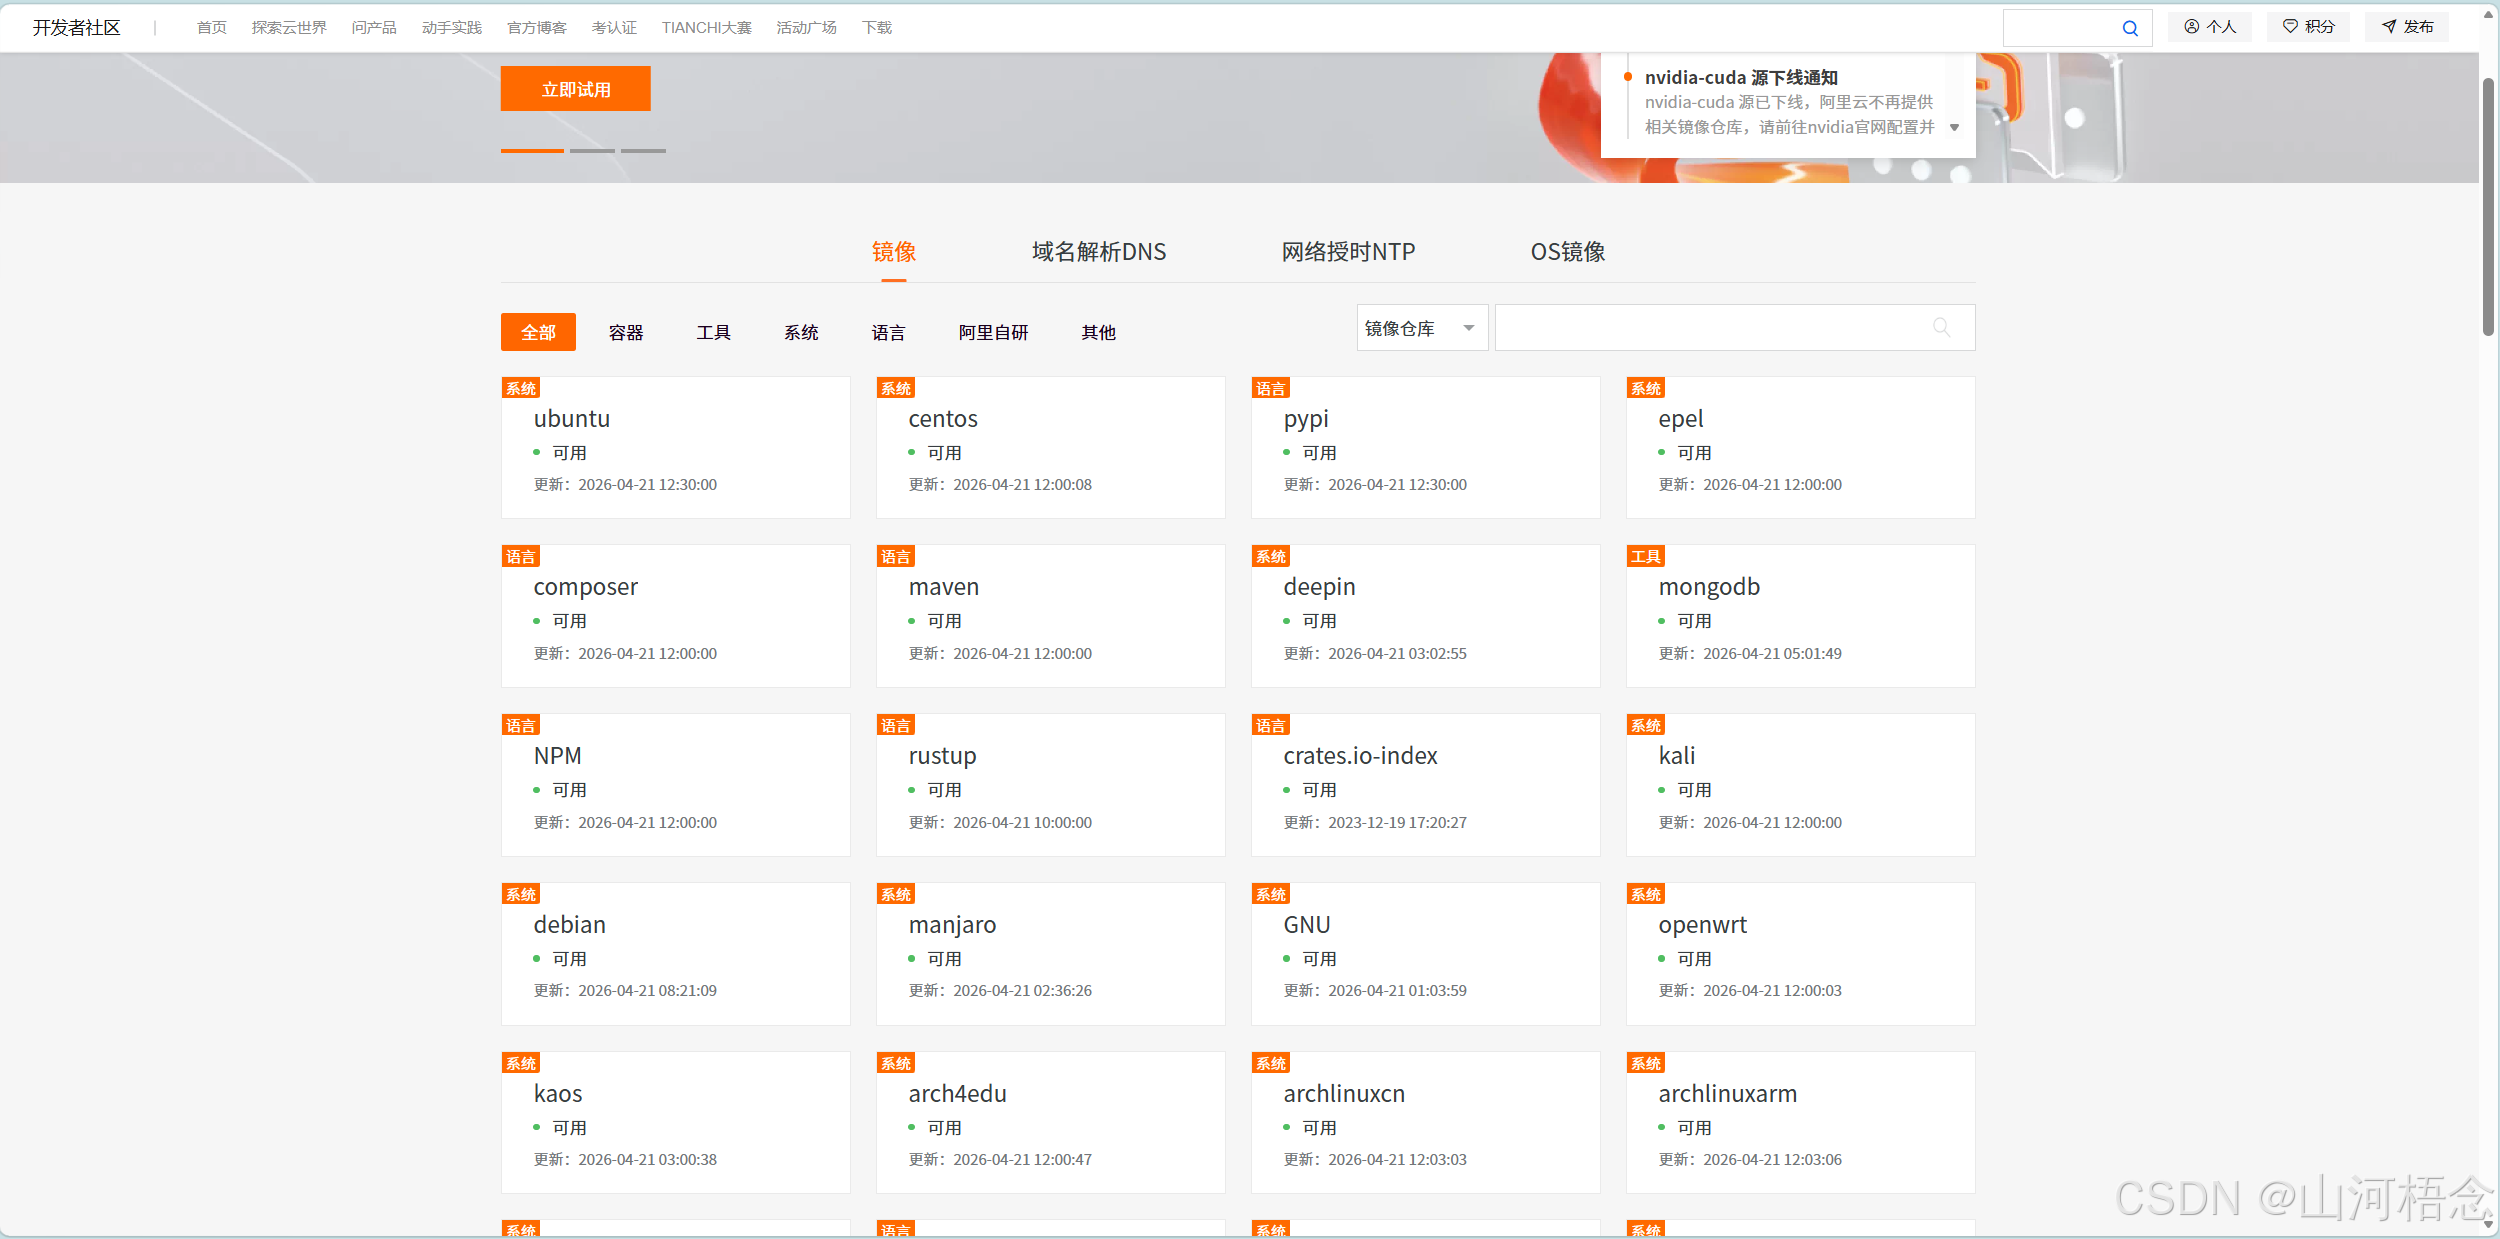Go to 开发者社区 home logo

click(x=76, y=28)
